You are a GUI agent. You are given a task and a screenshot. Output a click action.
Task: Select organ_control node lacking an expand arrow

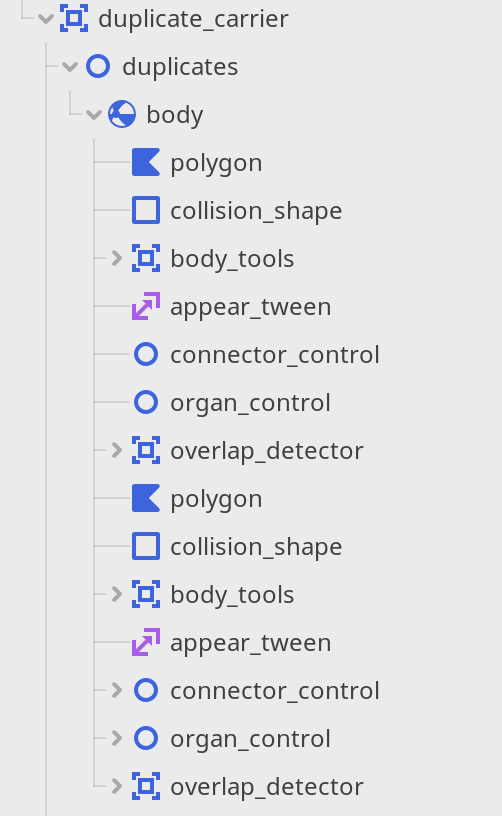250,404
